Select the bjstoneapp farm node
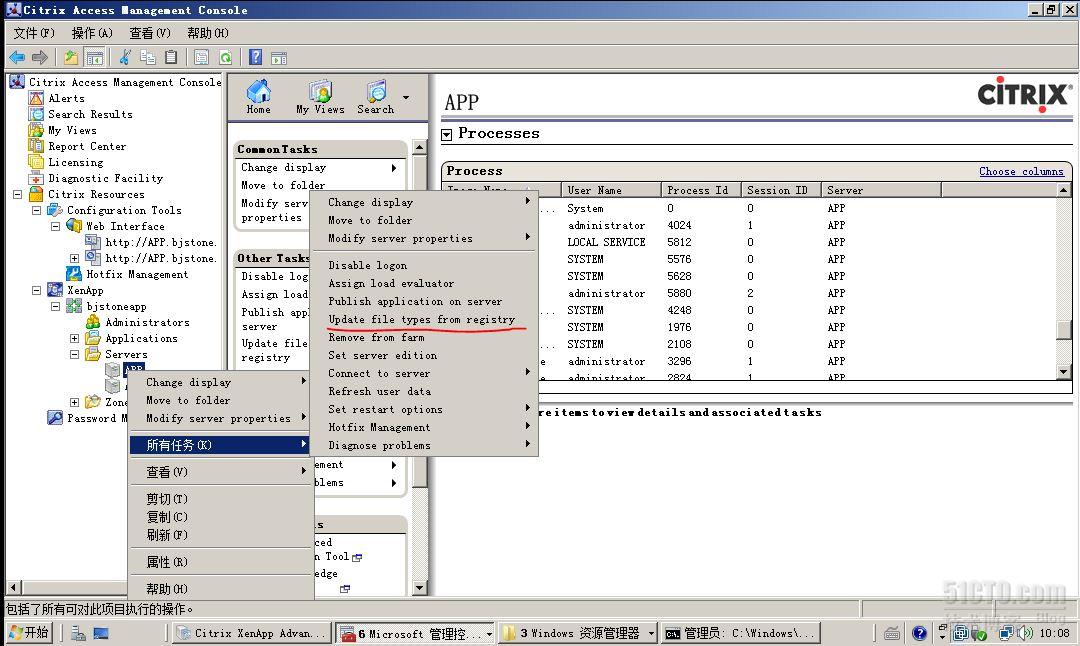The width and height of the screenshot is (1080, 646). point(116,306)
